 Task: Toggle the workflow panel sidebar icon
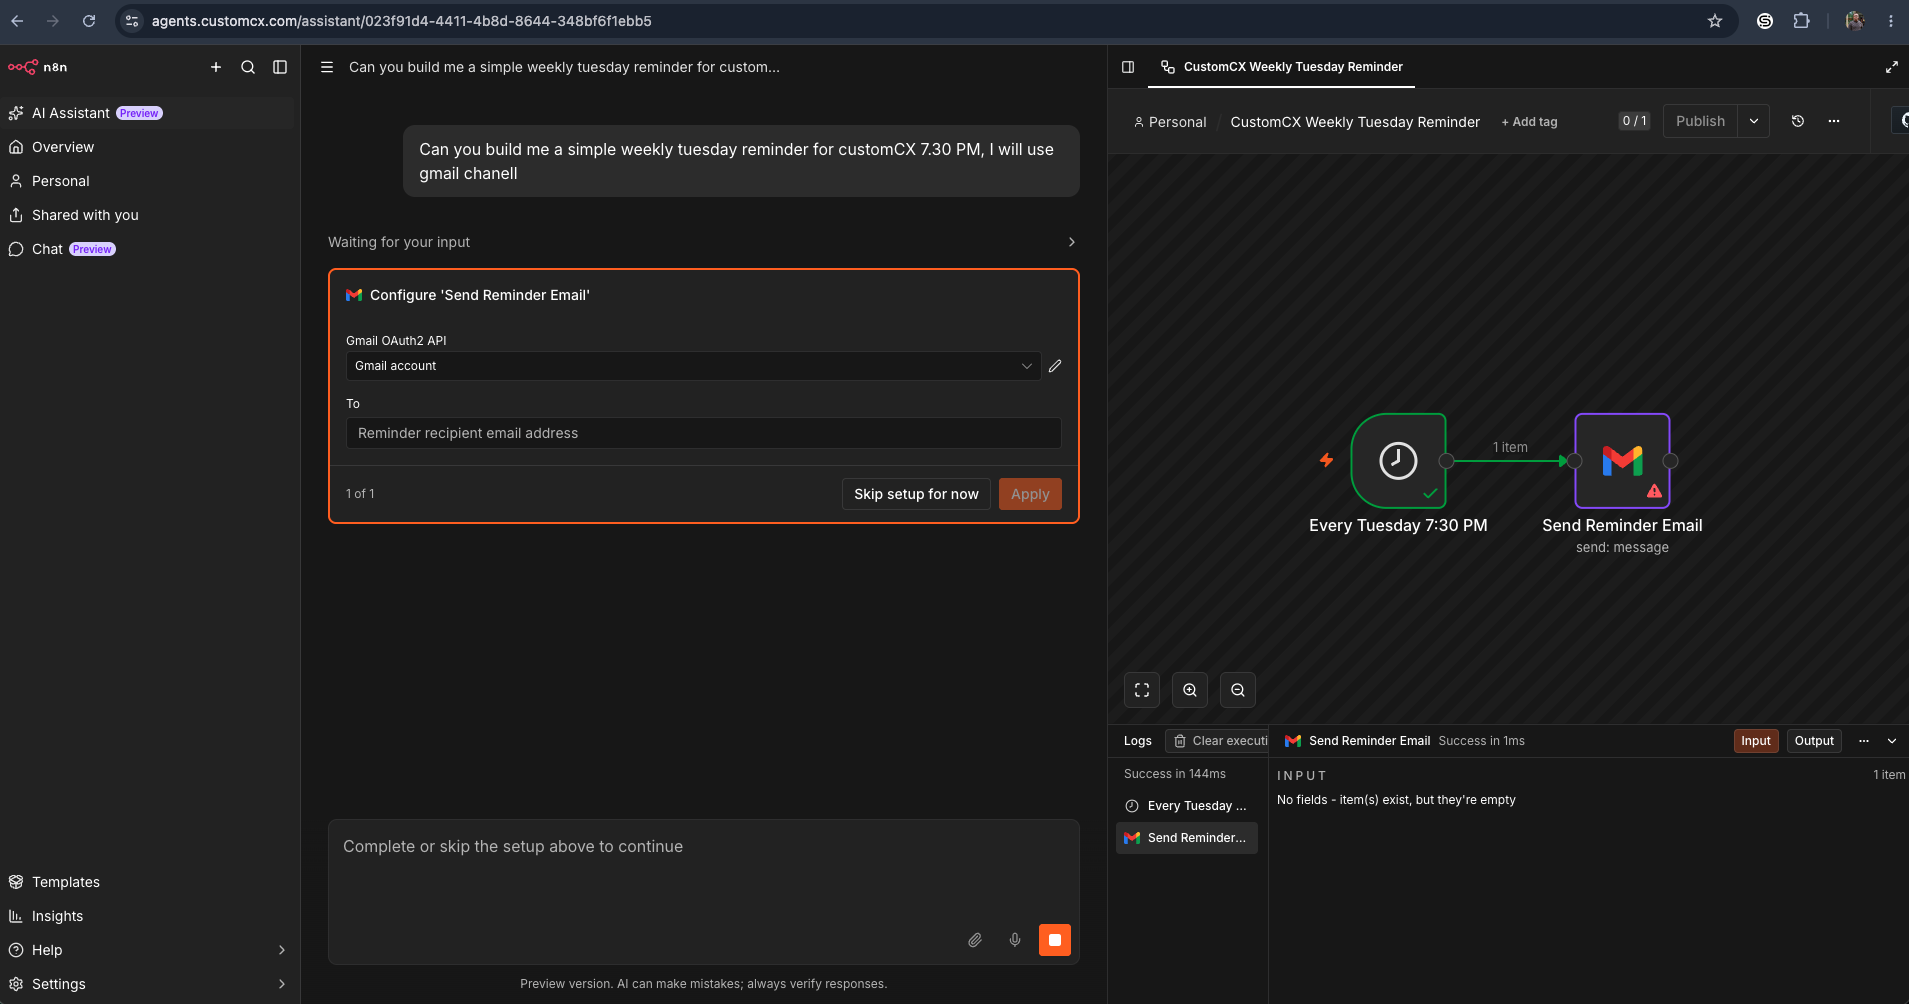[x=1128, y=67]
